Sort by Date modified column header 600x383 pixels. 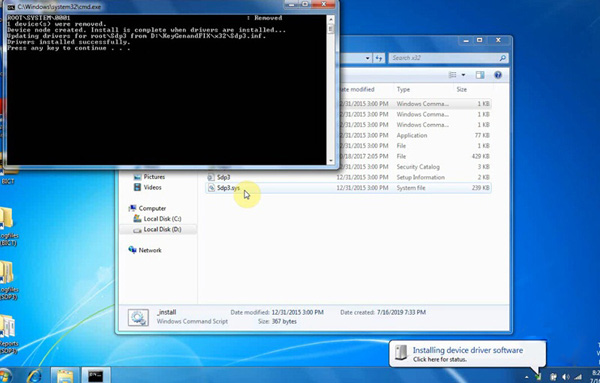(357, 90)
